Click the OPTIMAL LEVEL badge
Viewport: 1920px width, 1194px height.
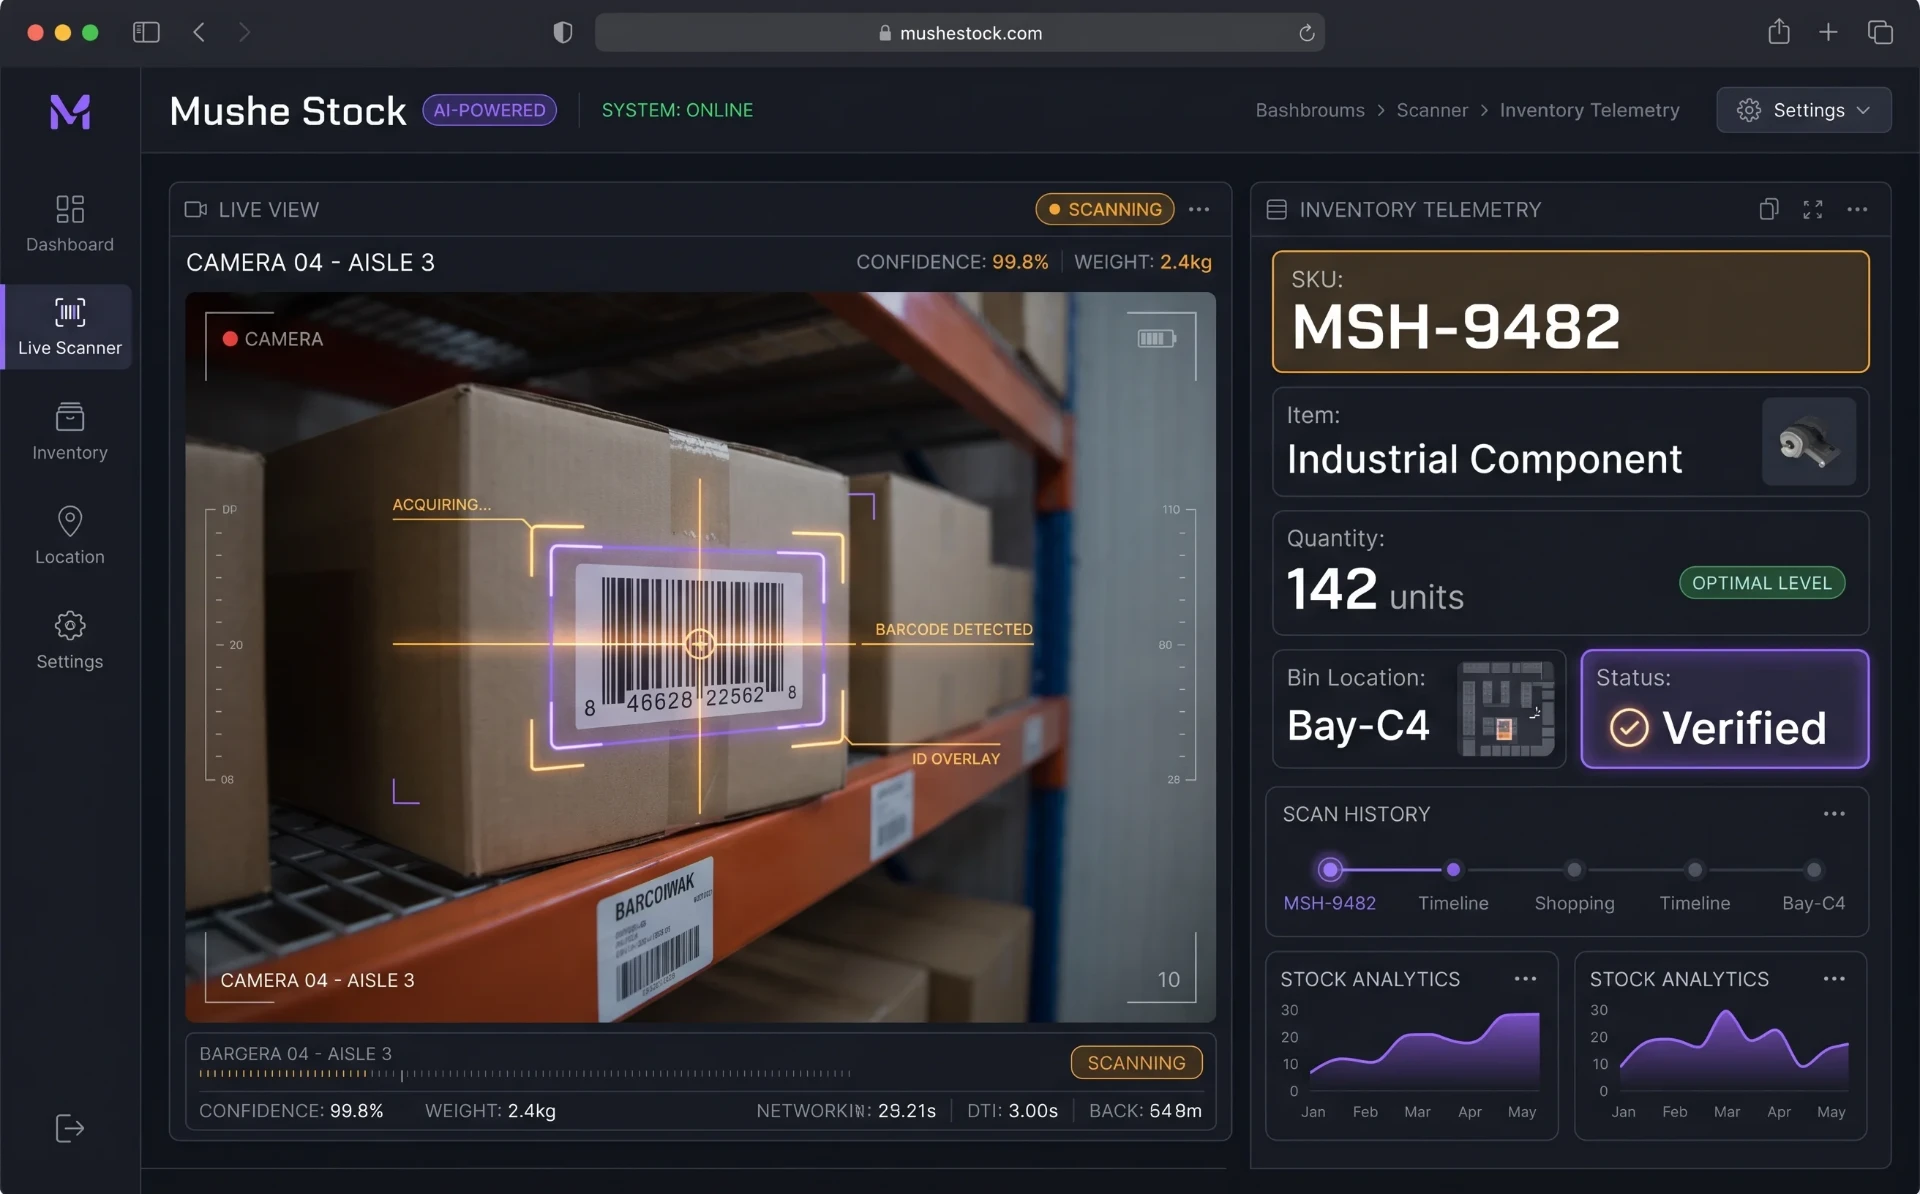[x=1762, y=583]
